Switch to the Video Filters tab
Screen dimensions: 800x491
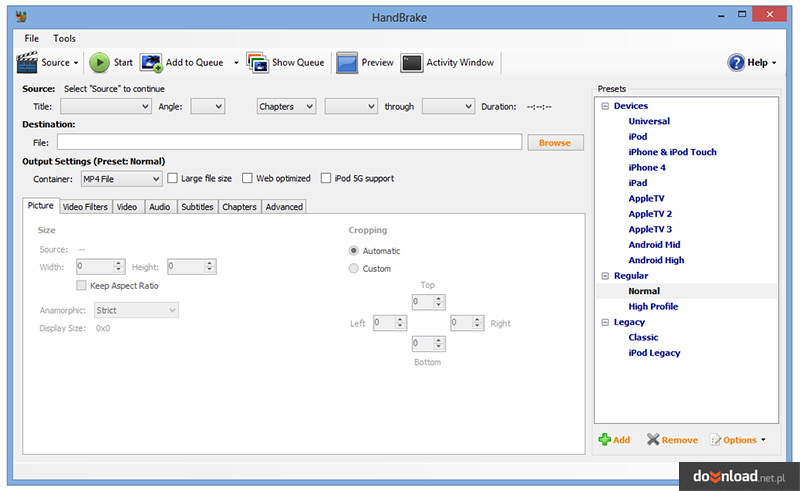coord(85,207)
